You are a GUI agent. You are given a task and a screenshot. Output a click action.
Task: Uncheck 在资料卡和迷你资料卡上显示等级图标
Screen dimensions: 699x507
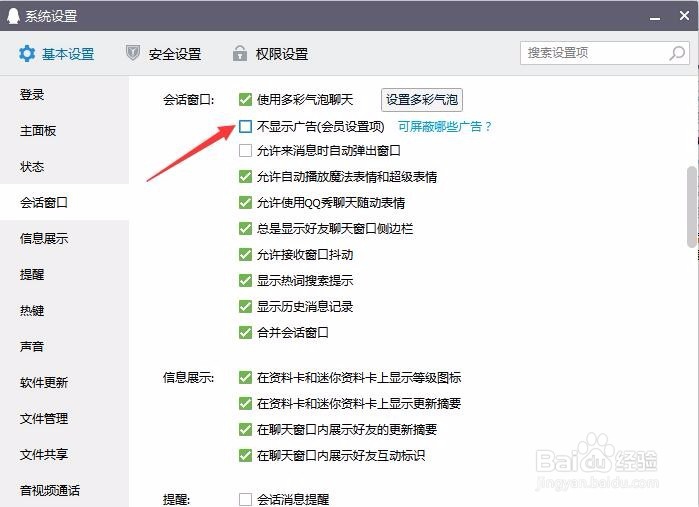click(x=245, y=378)
